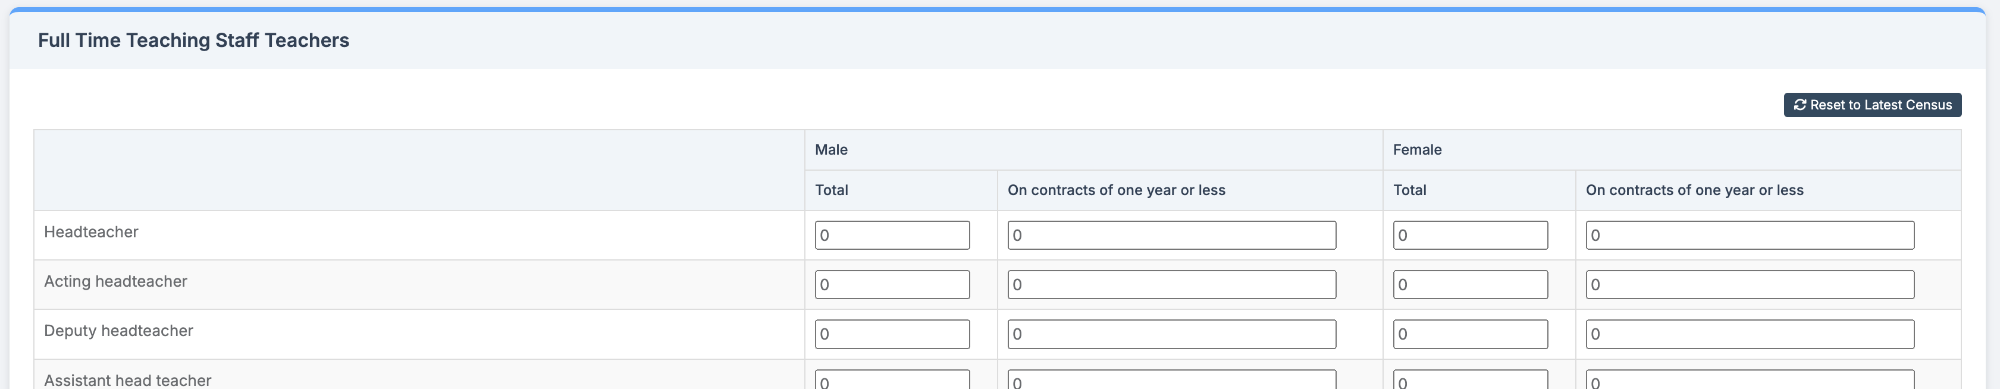Select Headteacher Male Total field
The image size is (2000, 389).
coord(892,235)
